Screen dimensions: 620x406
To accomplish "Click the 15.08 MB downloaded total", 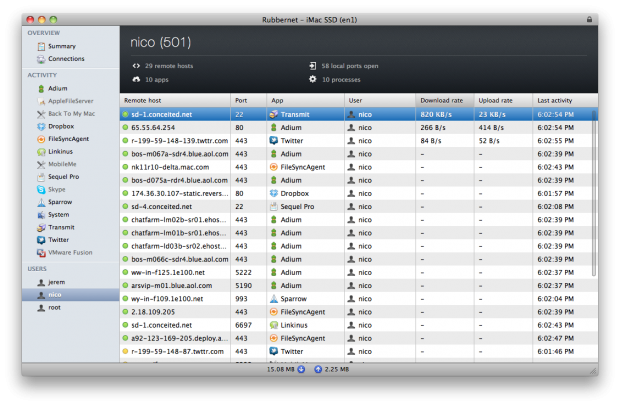I will pyautogui.click(x=280, y=369).
